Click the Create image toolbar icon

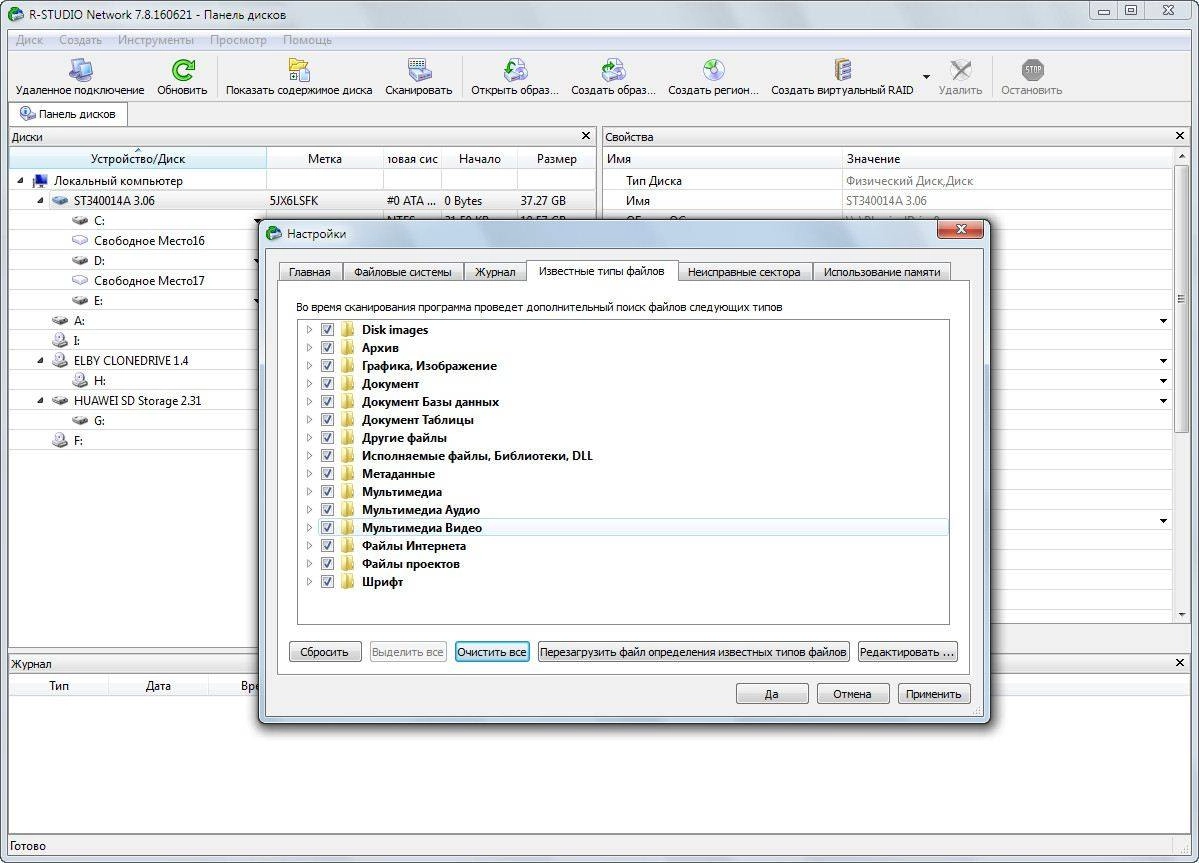613,70
